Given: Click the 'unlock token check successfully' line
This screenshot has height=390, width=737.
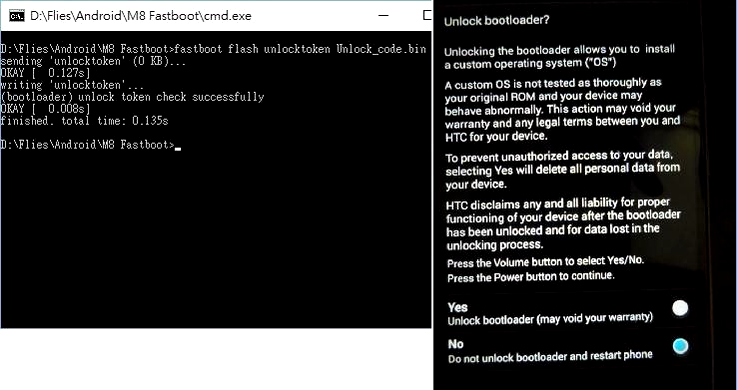Looking at the screenshot, I should (132, 97).
